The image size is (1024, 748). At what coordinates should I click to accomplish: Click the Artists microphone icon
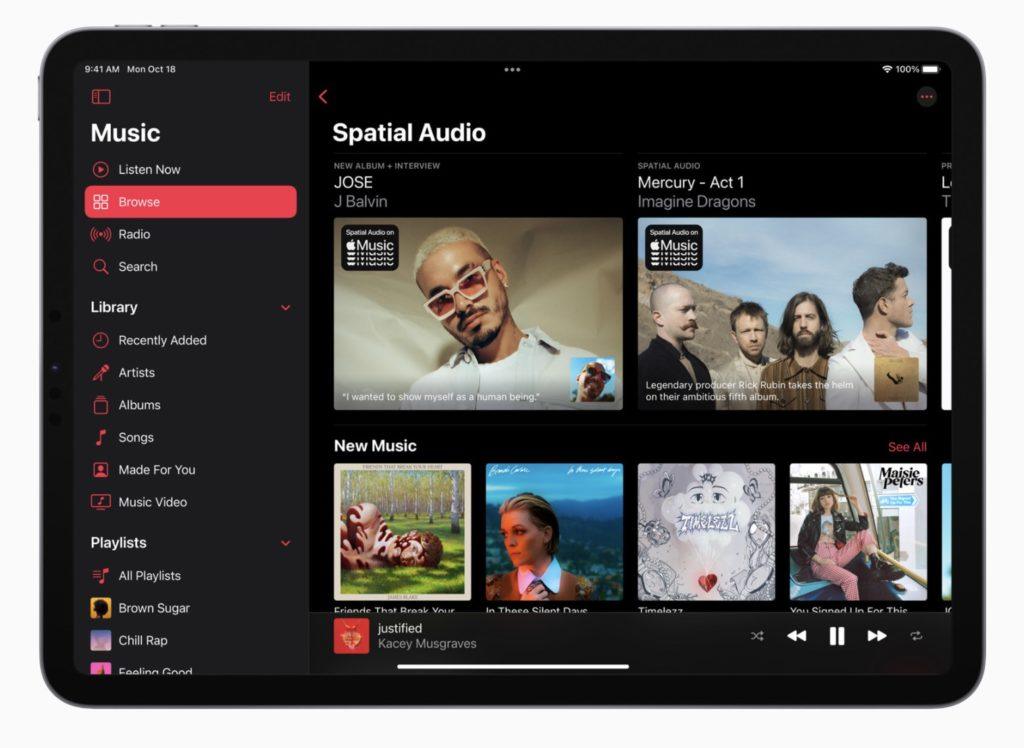click(x=101, y=372)
